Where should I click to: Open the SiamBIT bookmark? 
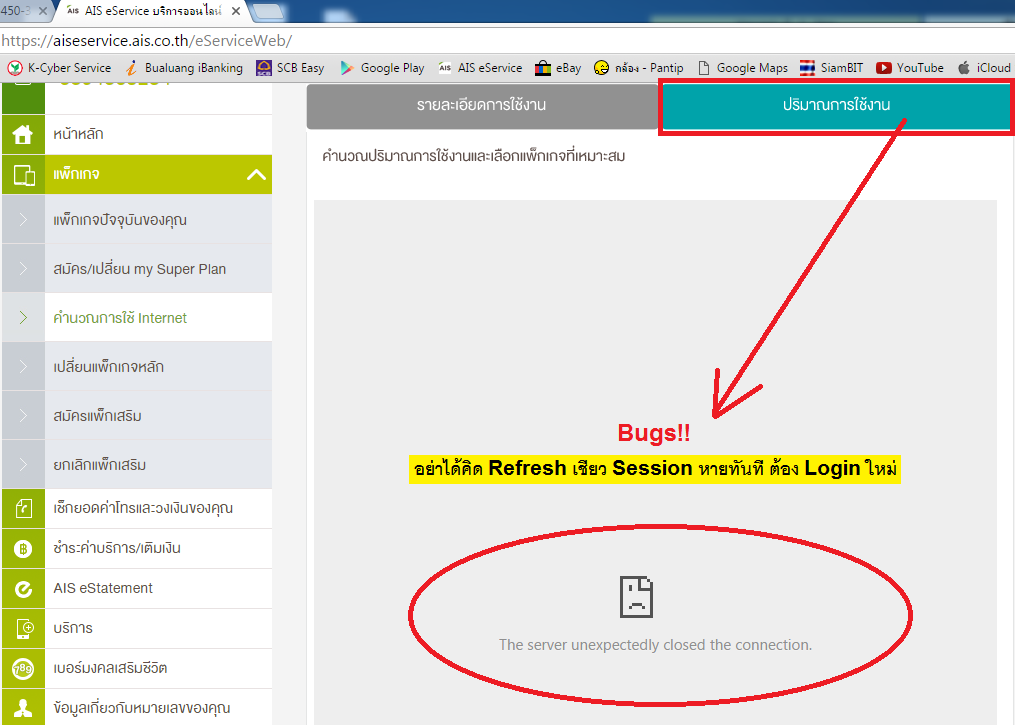[x=831, y=68]
